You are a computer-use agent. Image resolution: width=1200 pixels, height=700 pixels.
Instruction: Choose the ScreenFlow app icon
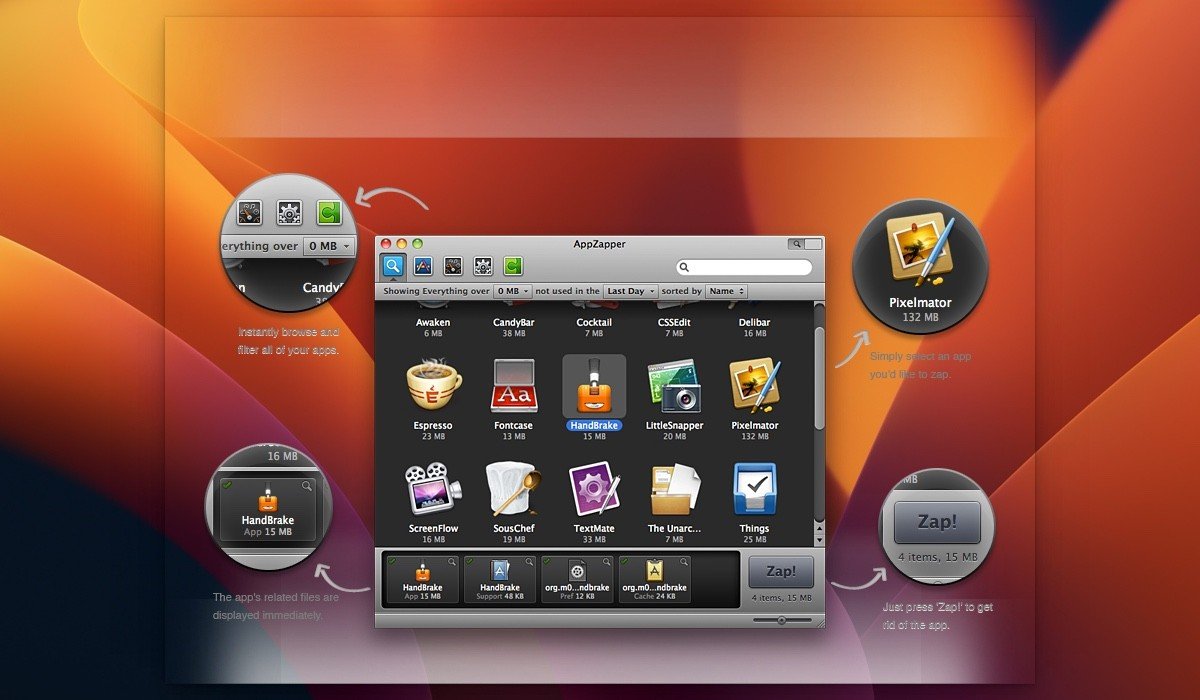[433, 489]
